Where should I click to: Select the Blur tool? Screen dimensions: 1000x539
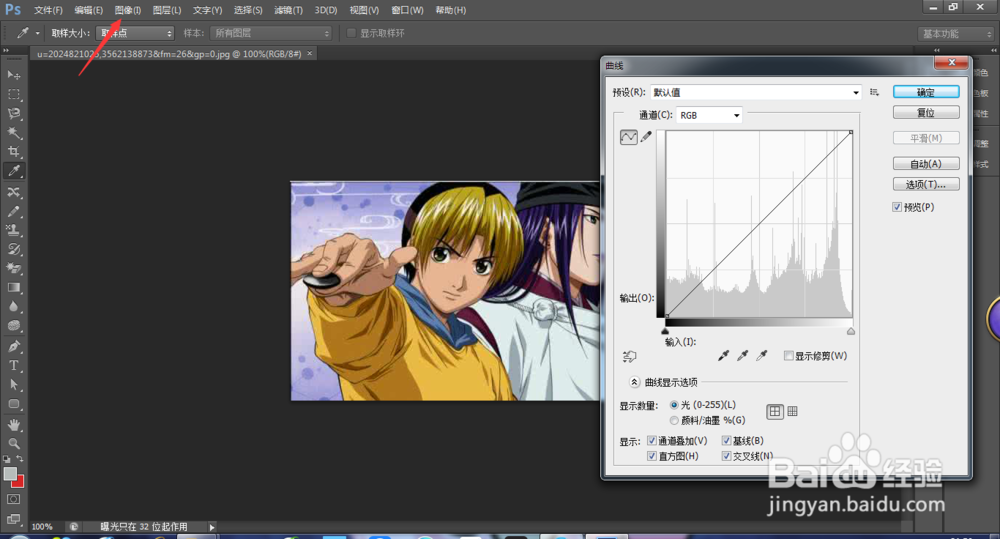coord(13,307)
